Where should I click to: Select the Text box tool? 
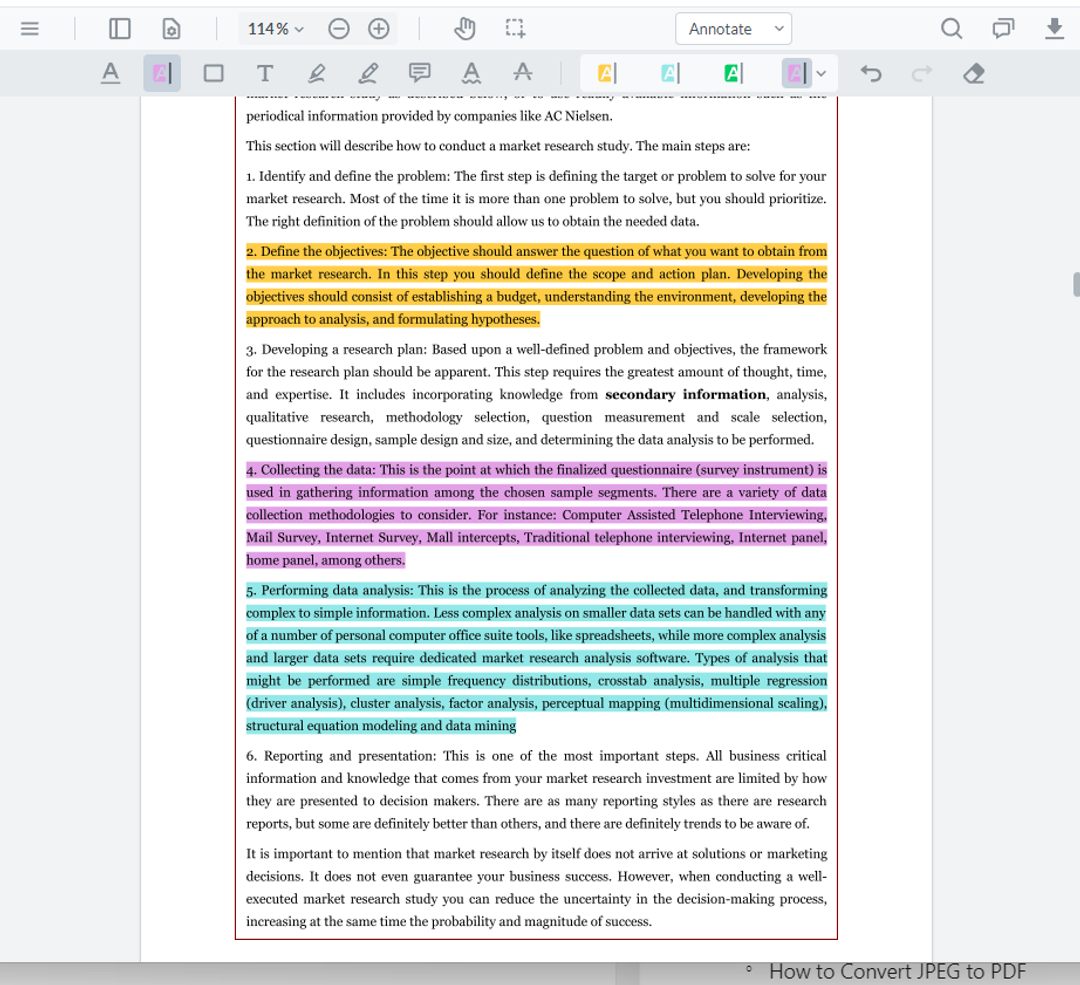pos(265,72)
